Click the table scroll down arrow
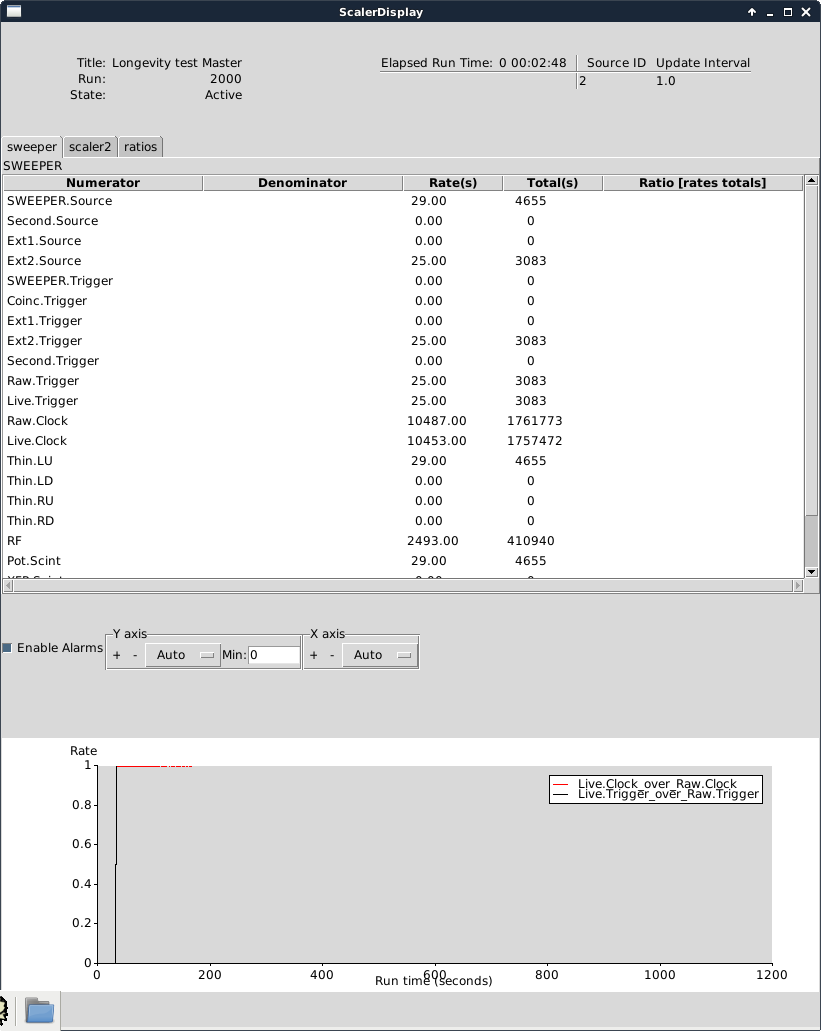 point(812,572)
